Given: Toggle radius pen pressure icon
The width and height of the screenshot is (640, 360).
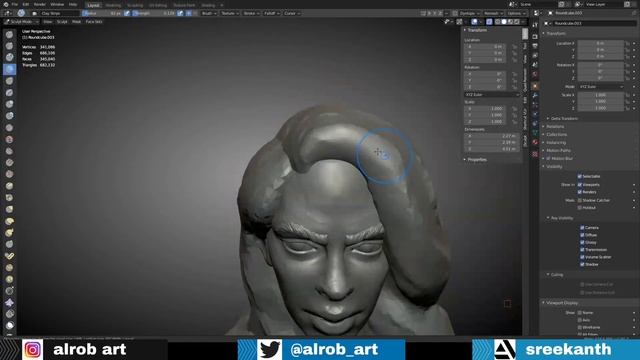Looking at the screenshot, I should [x=127, y=13].
